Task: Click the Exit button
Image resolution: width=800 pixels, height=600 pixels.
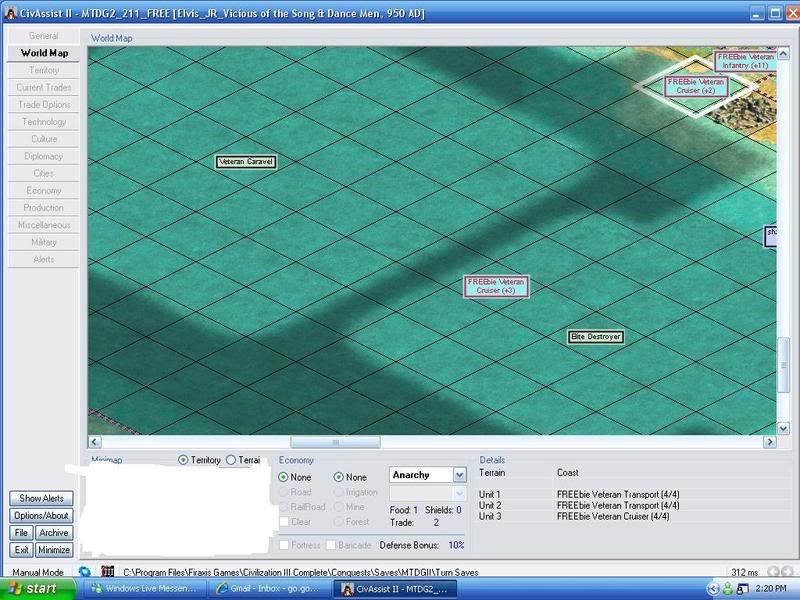Action: point(21,550)
